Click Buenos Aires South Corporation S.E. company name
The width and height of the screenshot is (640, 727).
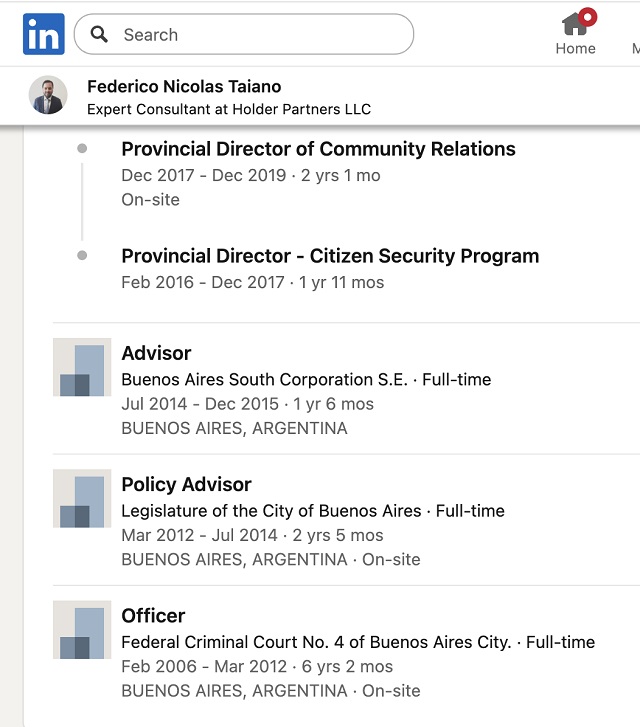(264, 380)
